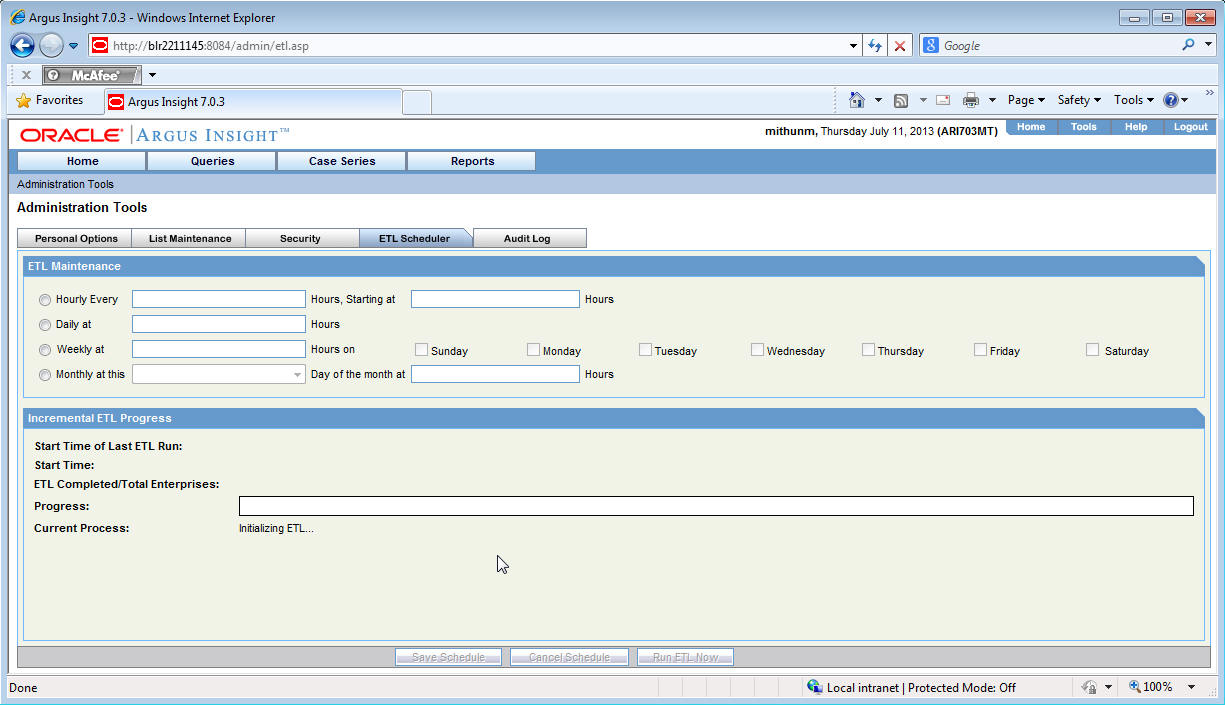Viewport: 1225px width, 705px height.
Task: Switch to the Audit Log tab
Action: click(528, 238)
